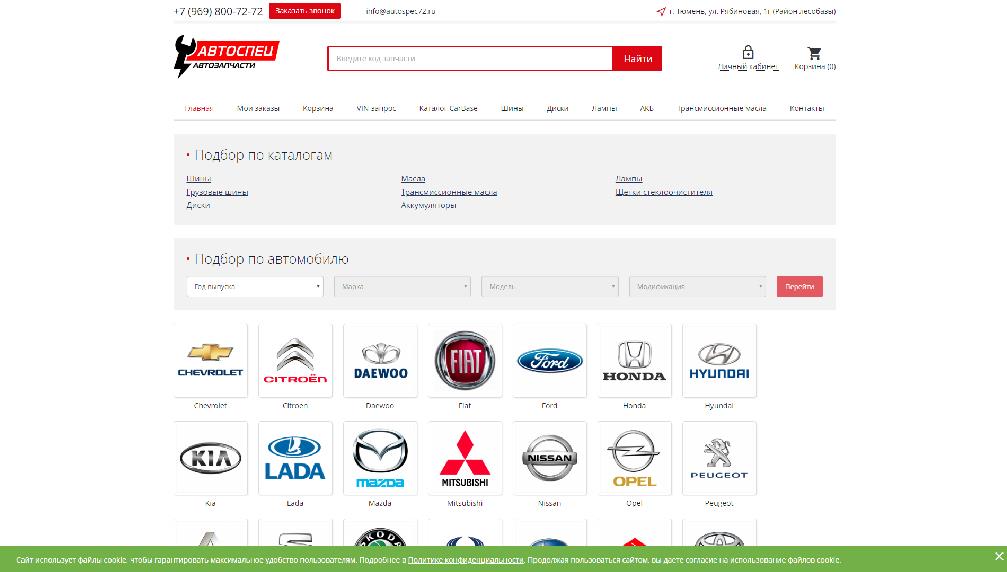Click the Лампы catalog link
Viewport: 1007px width, 572px height.
[x=629, y=178]
